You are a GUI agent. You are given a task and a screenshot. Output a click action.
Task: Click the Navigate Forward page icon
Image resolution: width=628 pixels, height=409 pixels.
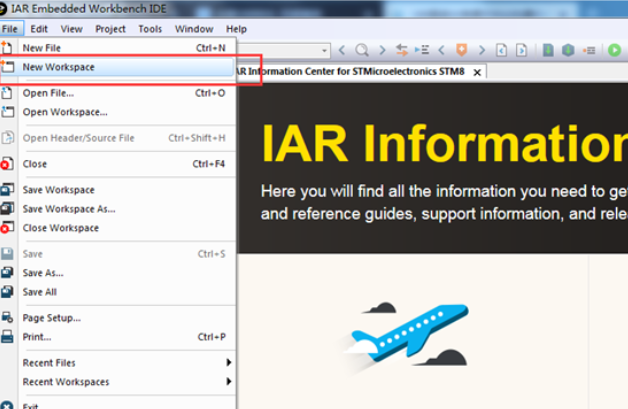coord(521,50)
